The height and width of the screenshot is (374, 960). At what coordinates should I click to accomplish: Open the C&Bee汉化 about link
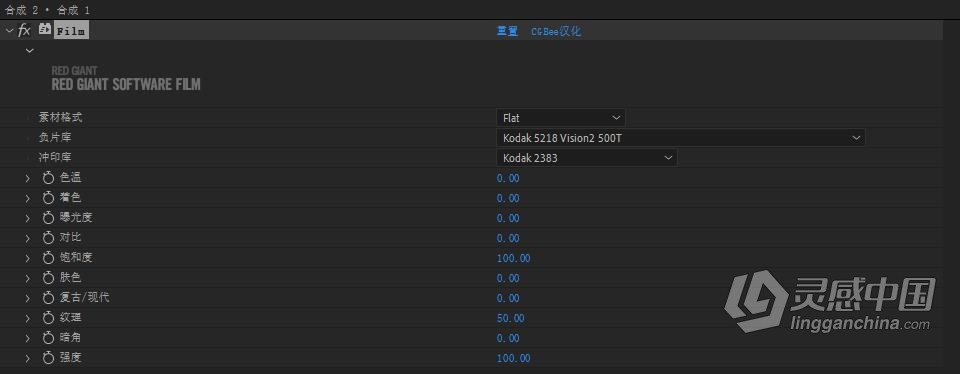(x=556, y=31)
